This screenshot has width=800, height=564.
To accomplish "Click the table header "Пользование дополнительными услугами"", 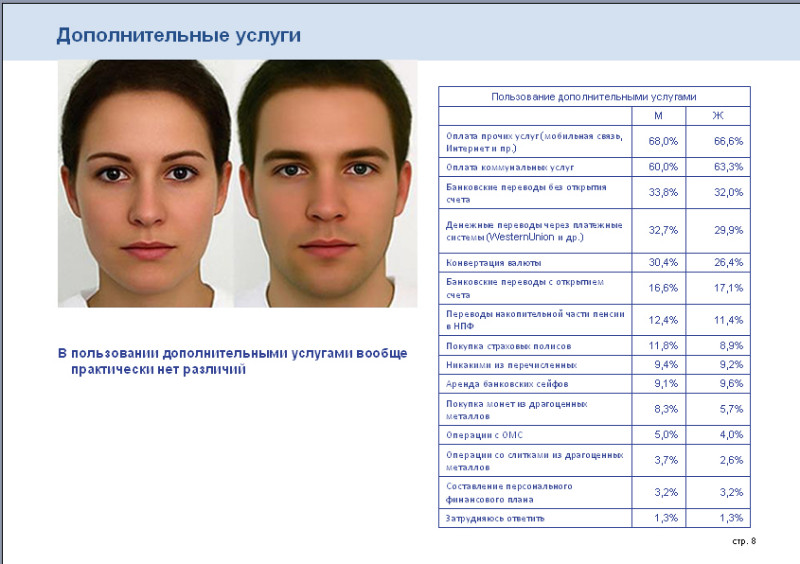I will [593, 96].
